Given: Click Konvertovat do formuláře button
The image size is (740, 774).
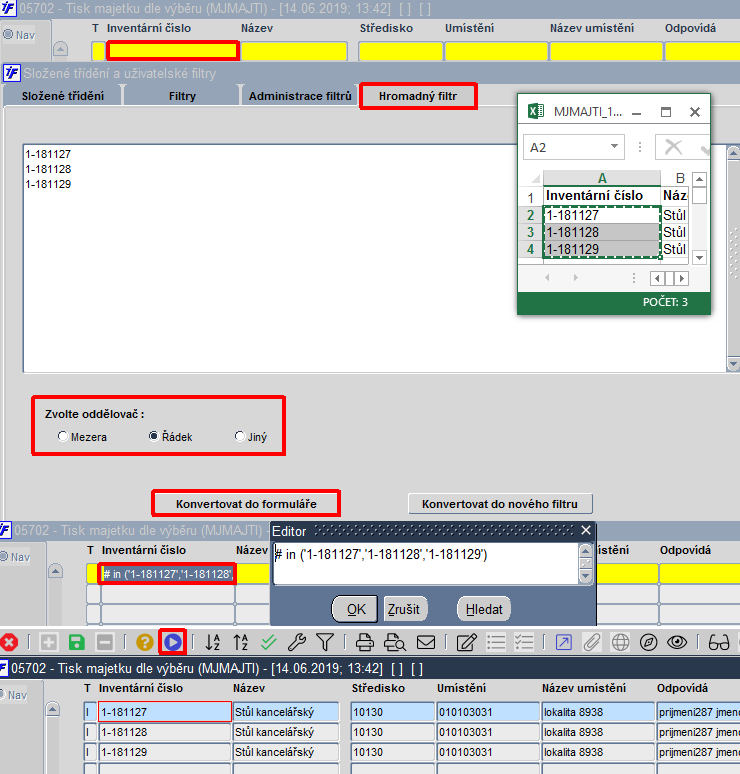Looking at the screenshot, I should coord(246,504).
